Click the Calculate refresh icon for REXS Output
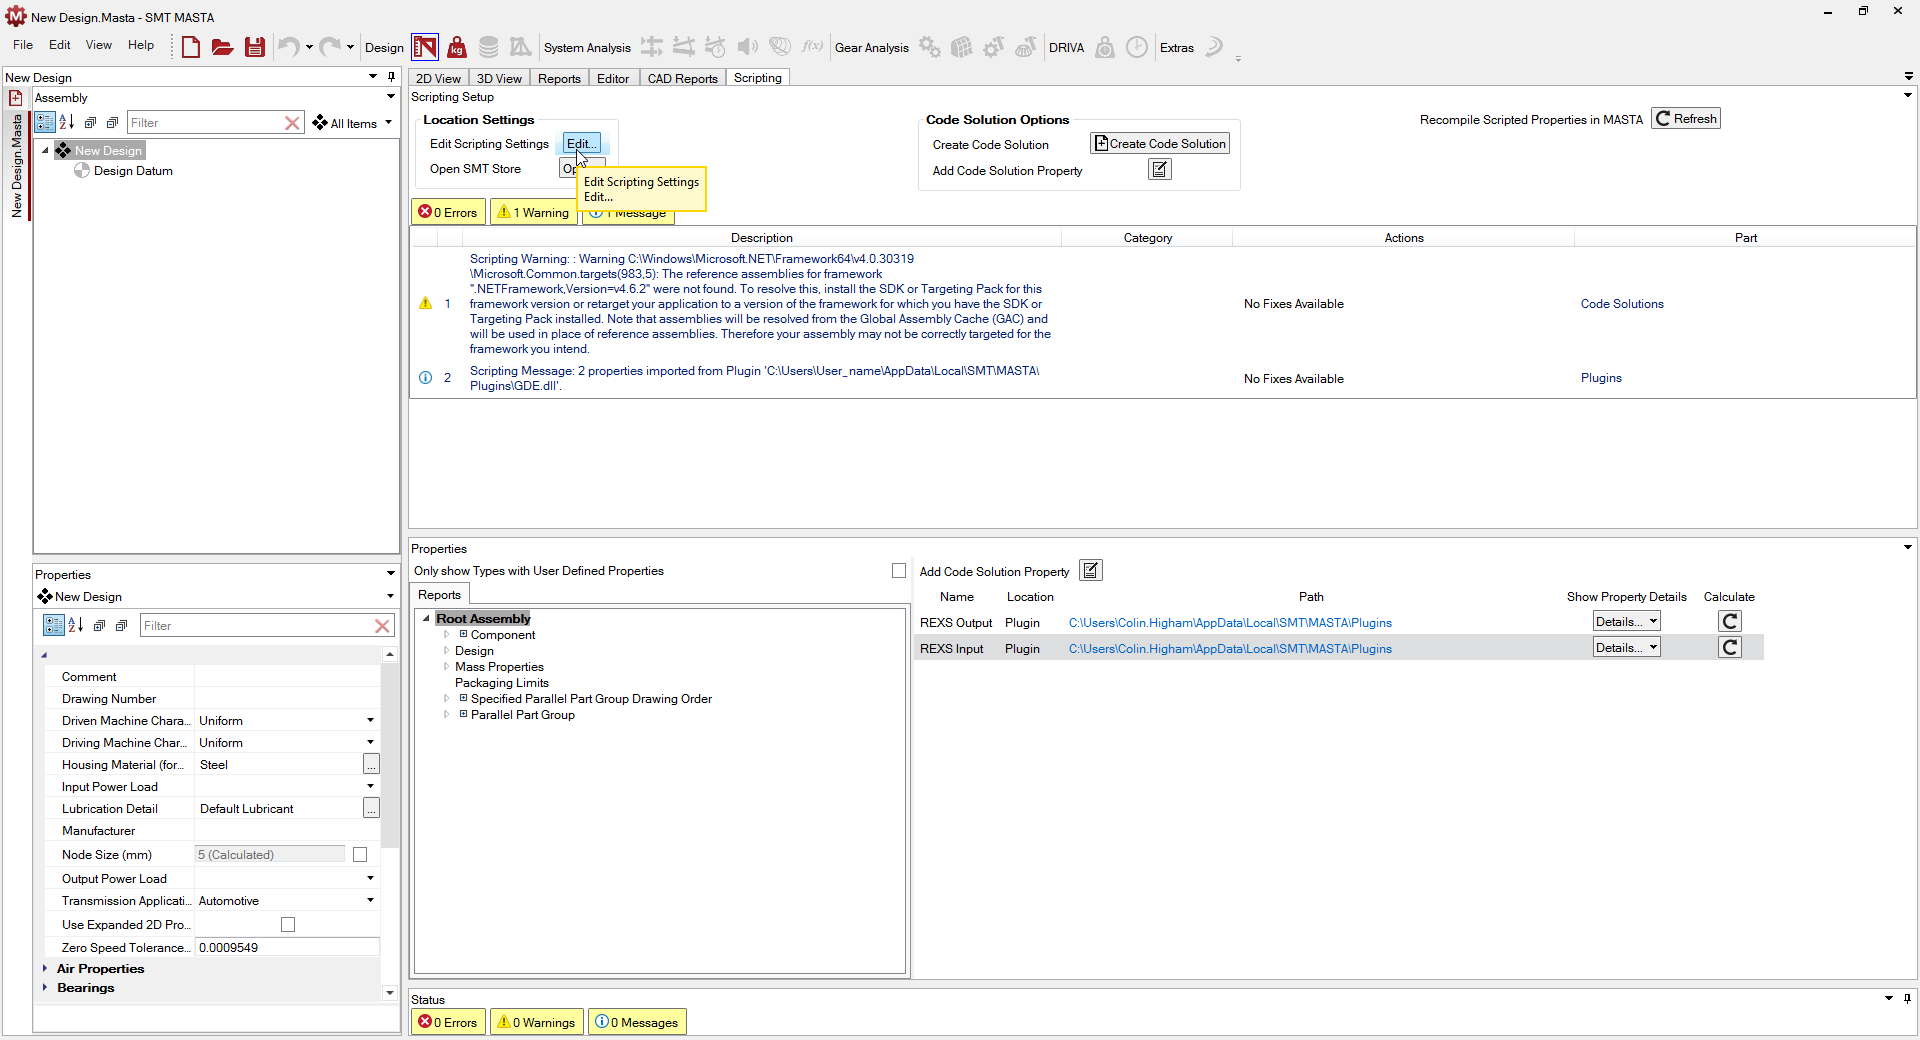This screenshot has height=1040, width=1920. (1730, 622)
